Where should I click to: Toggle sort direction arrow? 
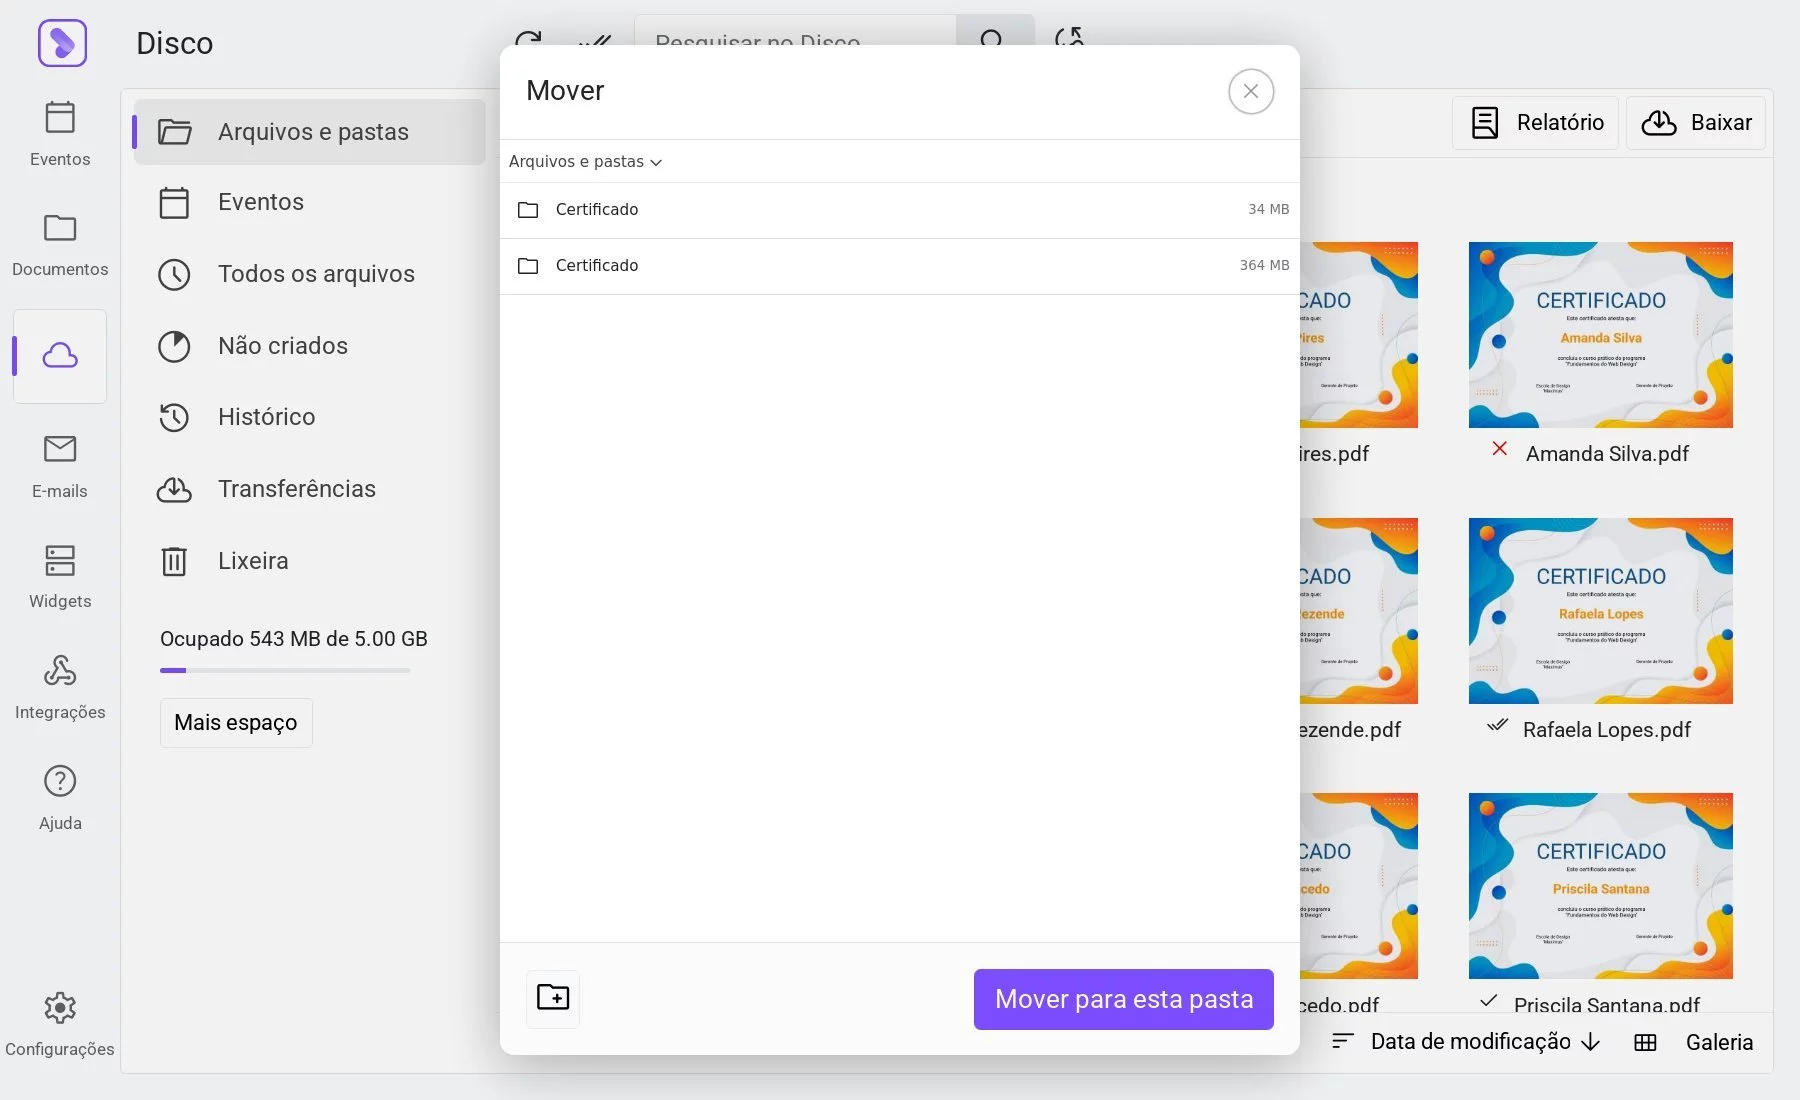click(x=1591, y=1043)
